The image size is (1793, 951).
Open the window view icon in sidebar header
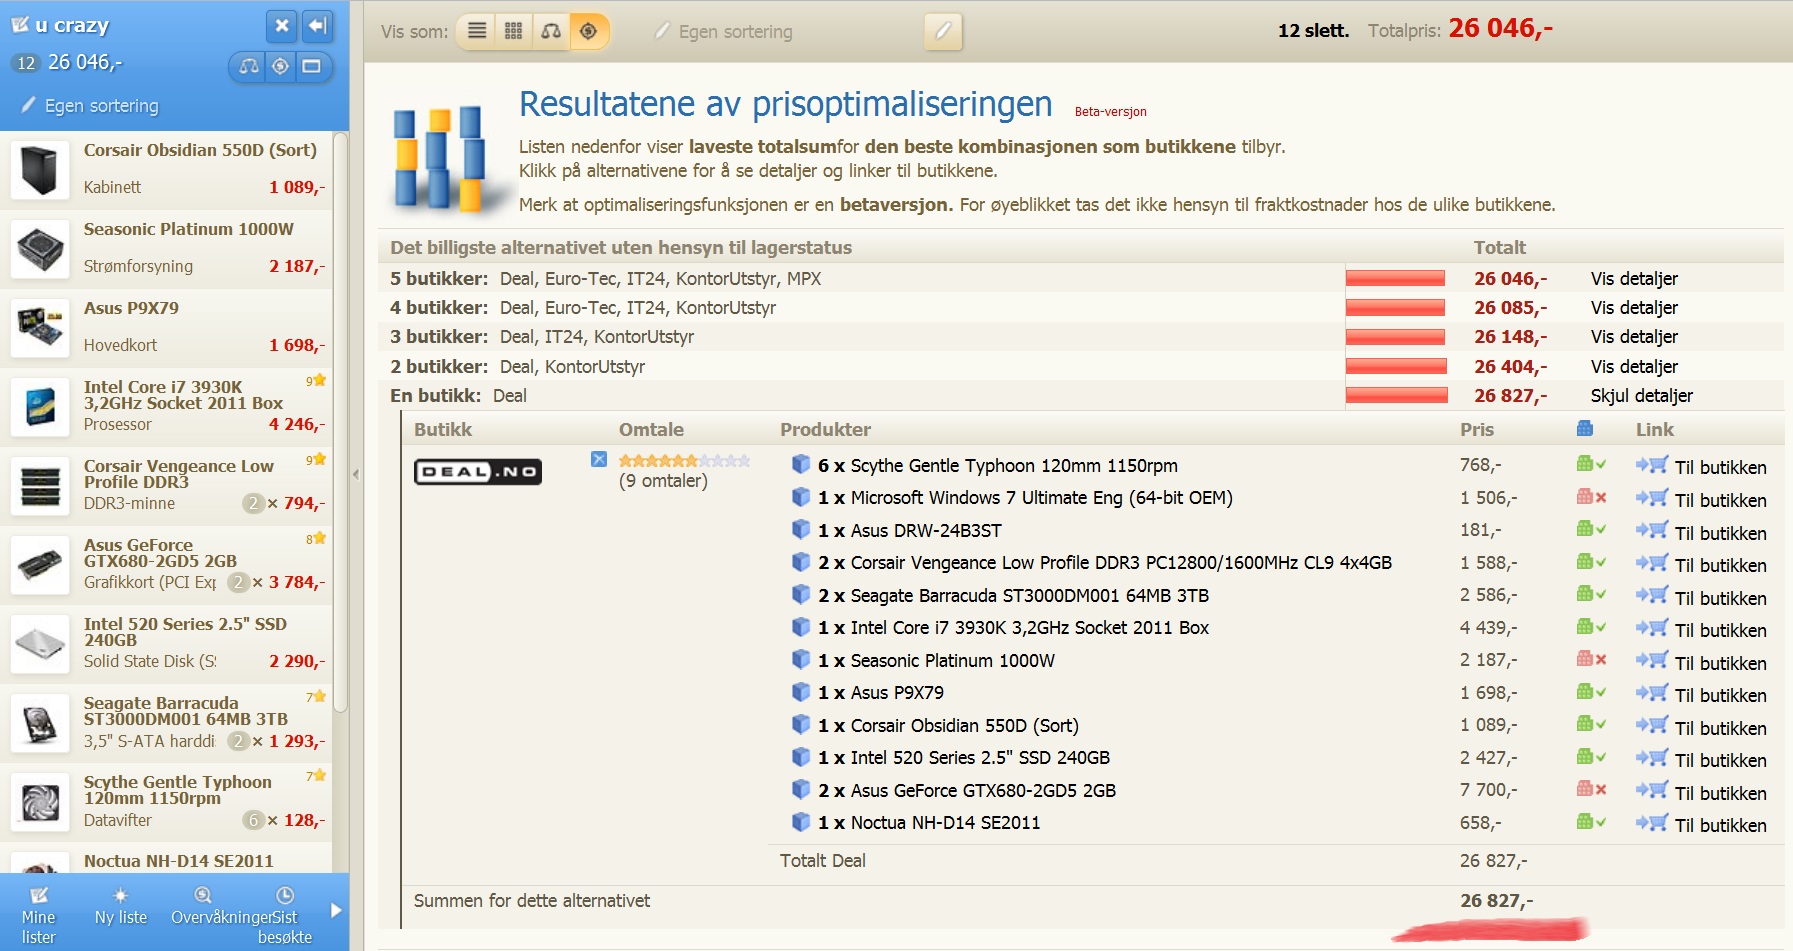[x=312, y=66]
